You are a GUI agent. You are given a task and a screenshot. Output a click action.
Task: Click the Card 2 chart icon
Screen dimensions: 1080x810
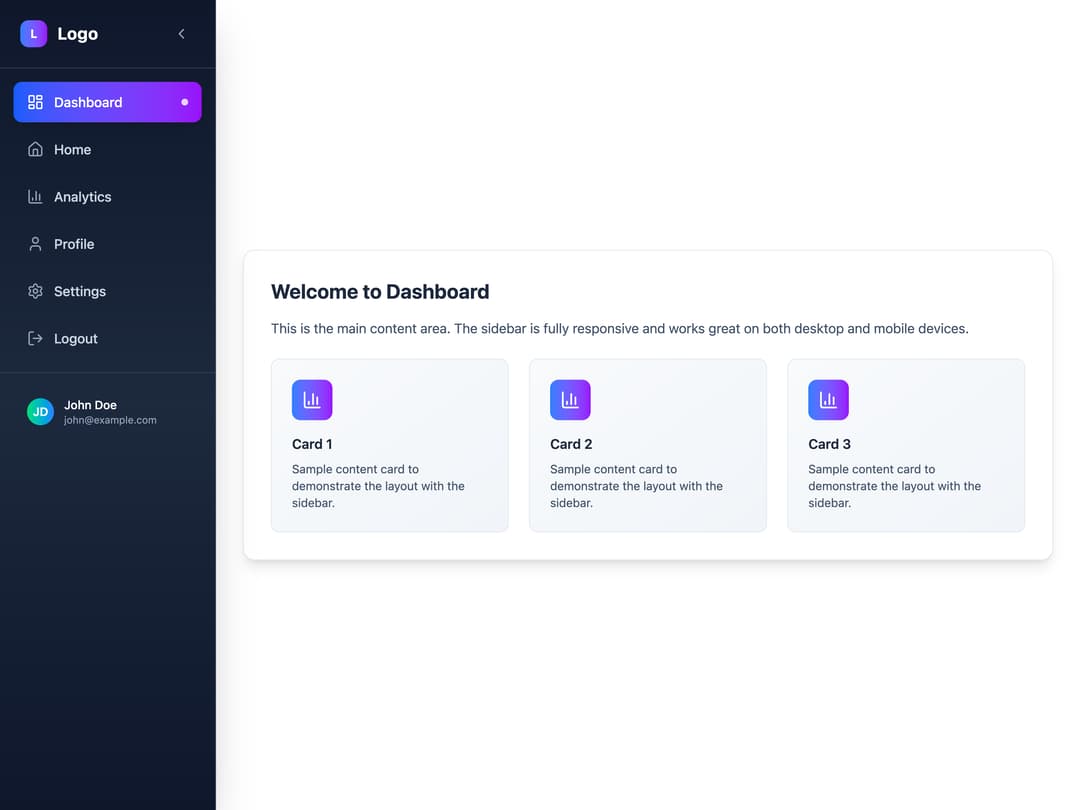pos(570,399)
